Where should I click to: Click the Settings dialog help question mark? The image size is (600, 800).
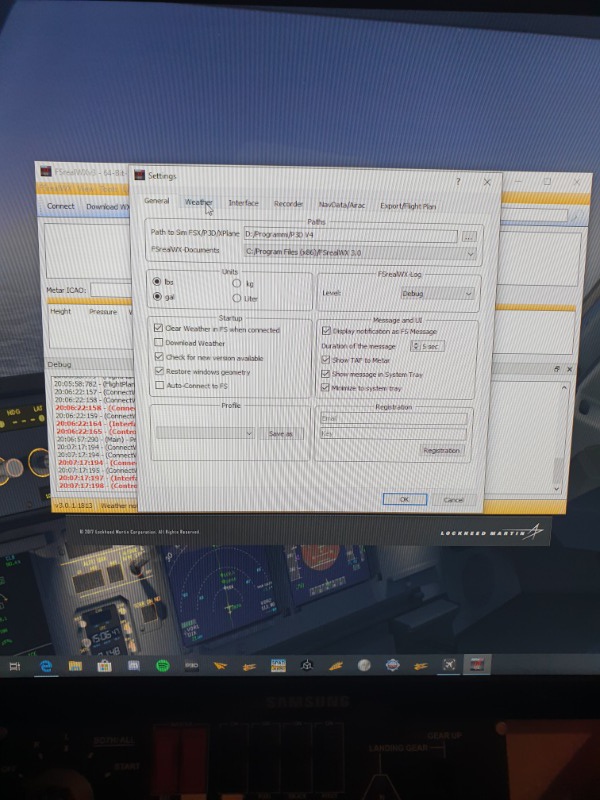tap(458, 181)
